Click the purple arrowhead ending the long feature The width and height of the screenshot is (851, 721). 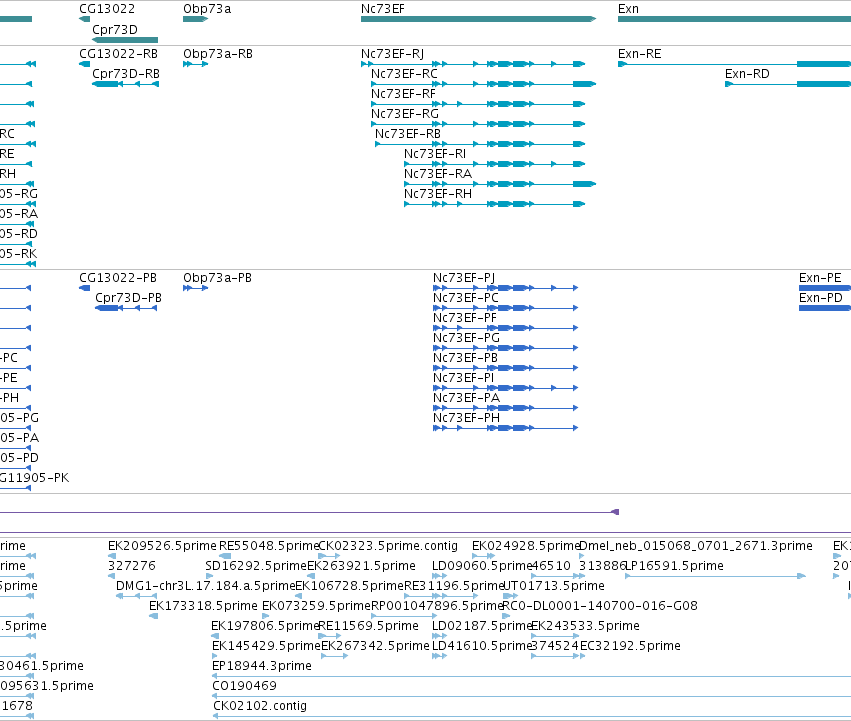[615, 512]
